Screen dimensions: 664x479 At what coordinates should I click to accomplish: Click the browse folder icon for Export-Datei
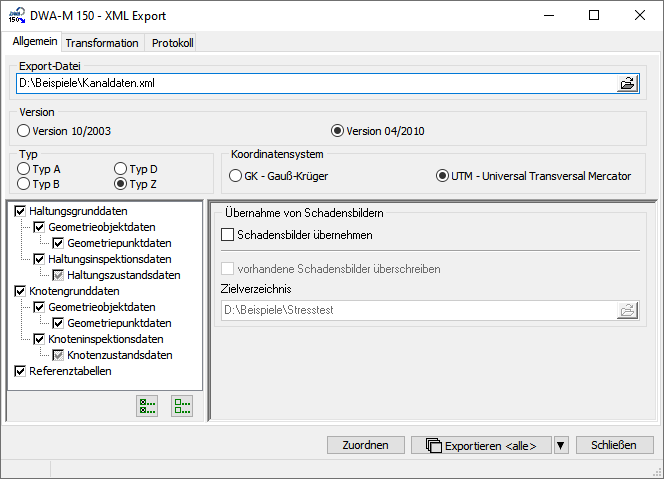coord(627,84)
